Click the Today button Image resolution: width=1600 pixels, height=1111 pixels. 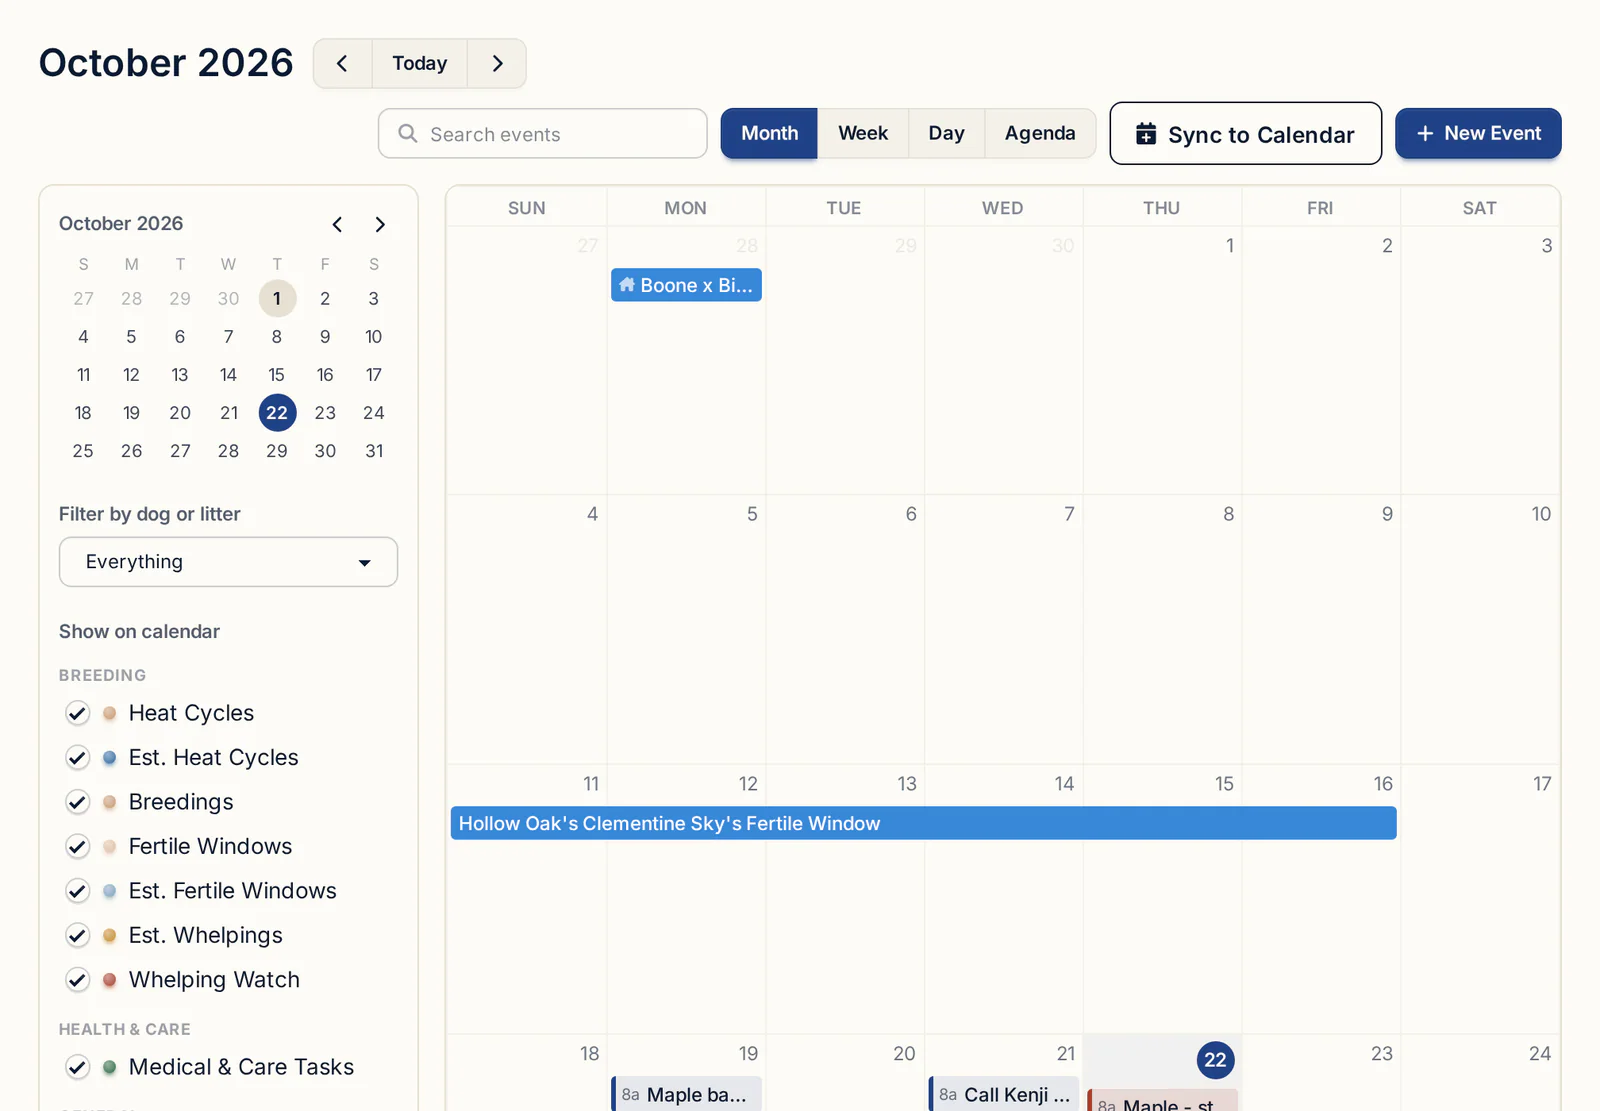click(x=420, y=64)
